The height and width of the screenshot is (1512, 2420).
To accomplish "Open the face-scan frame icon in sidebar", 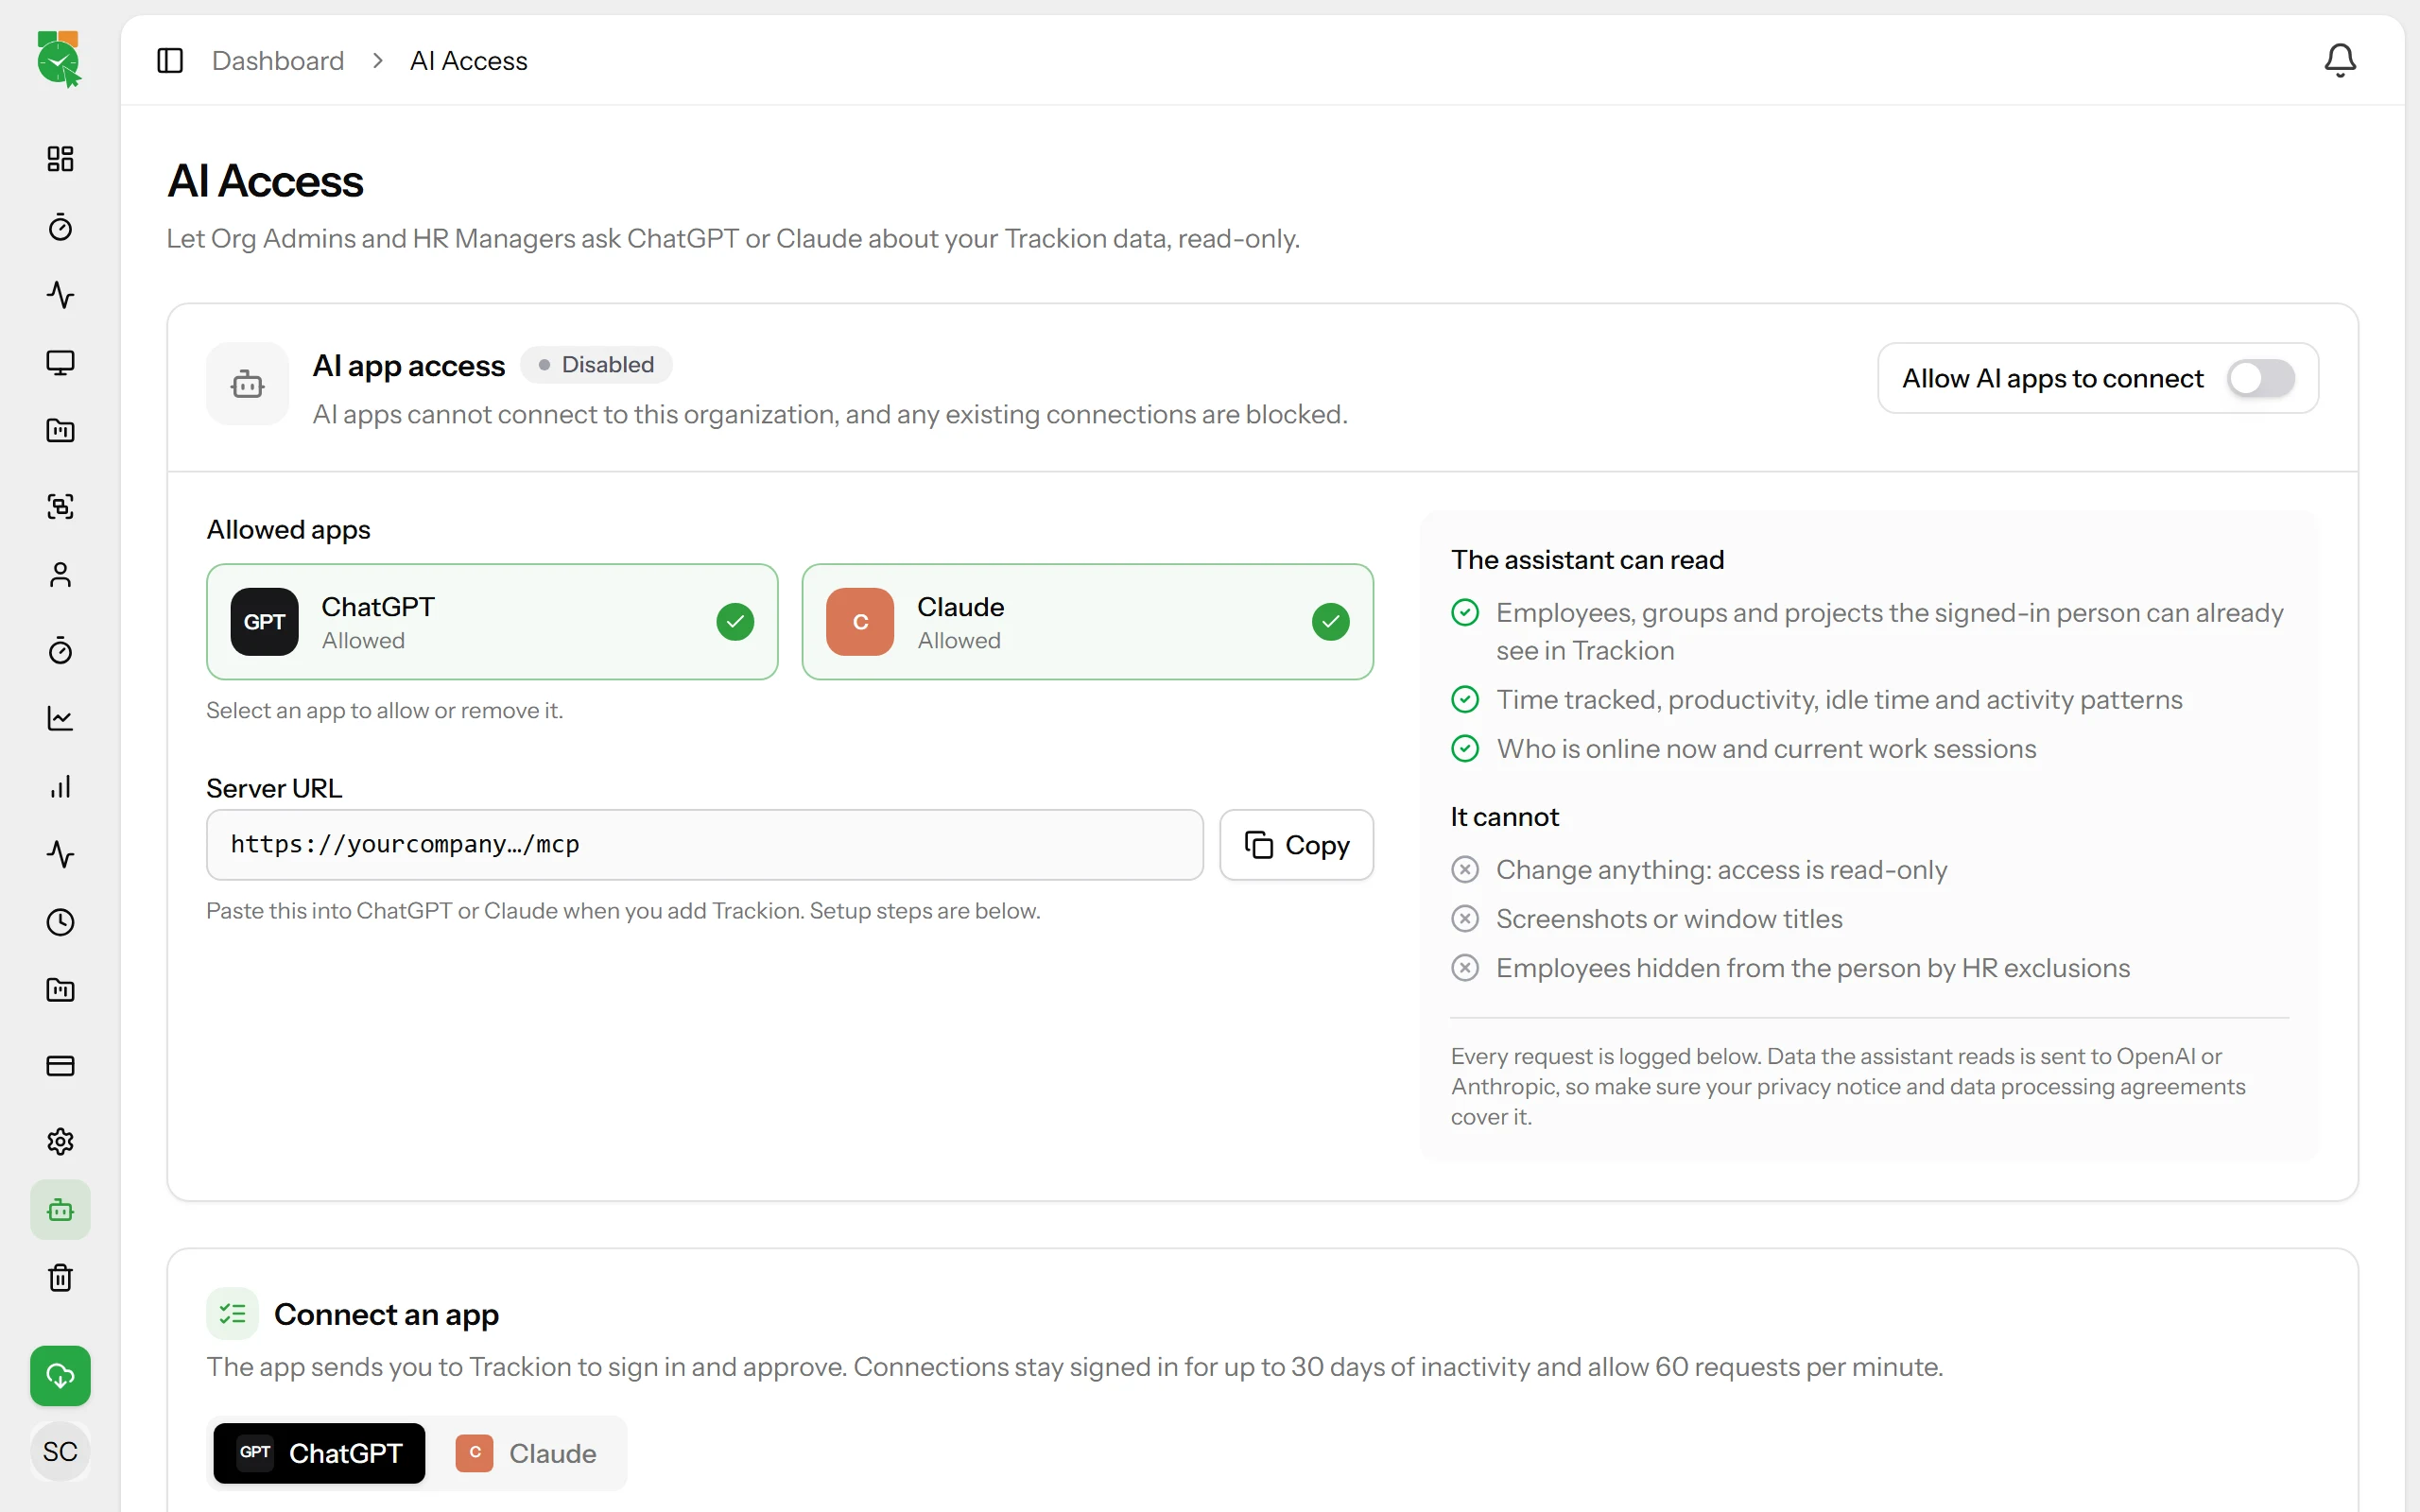I will tap(60, 506).
